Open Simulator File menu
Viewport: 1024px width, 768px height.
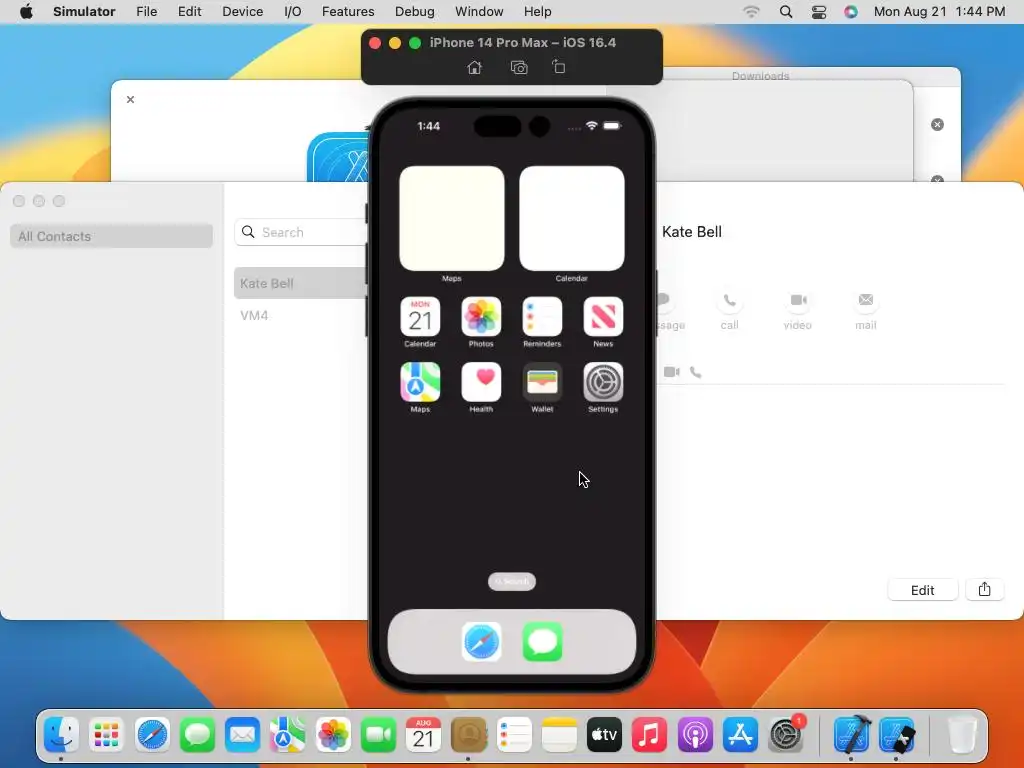146,12
